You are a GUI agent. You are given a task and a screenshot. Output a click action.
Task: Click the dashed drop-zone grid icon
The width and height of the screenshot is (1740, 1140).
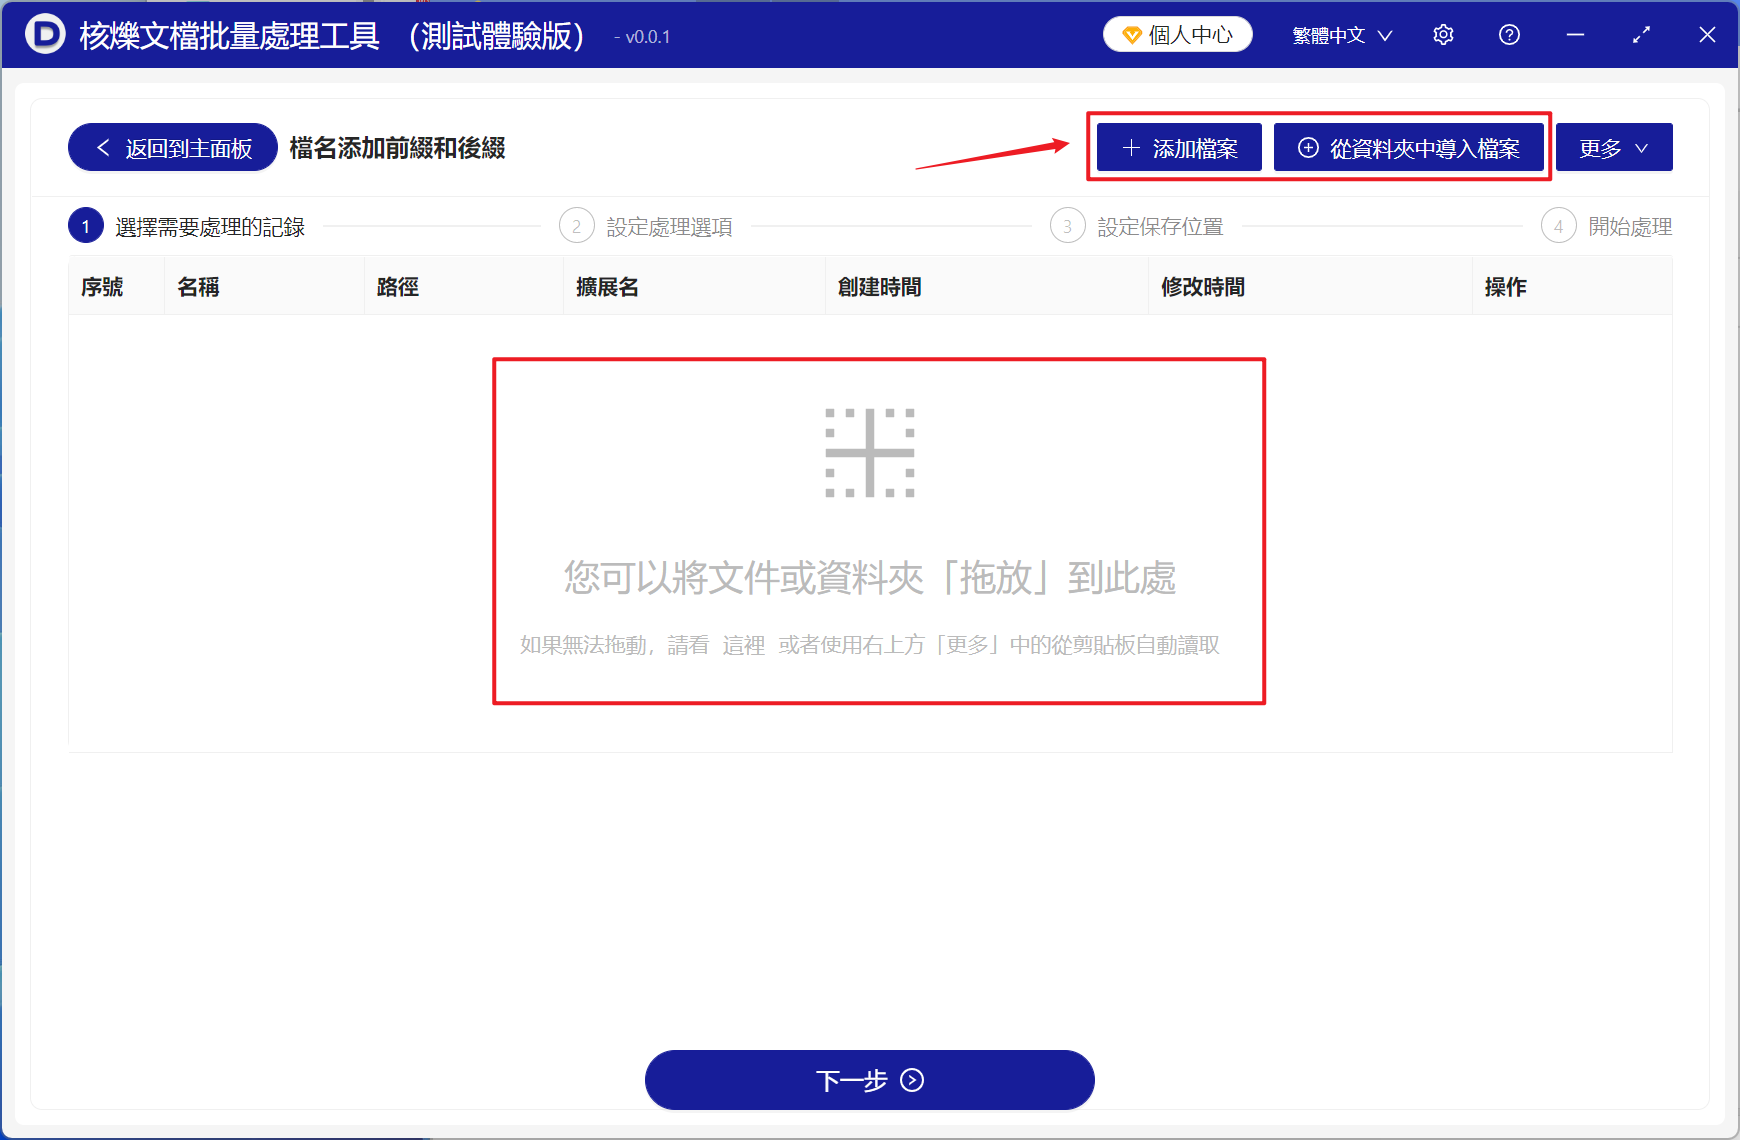click(x=870, y=453)
